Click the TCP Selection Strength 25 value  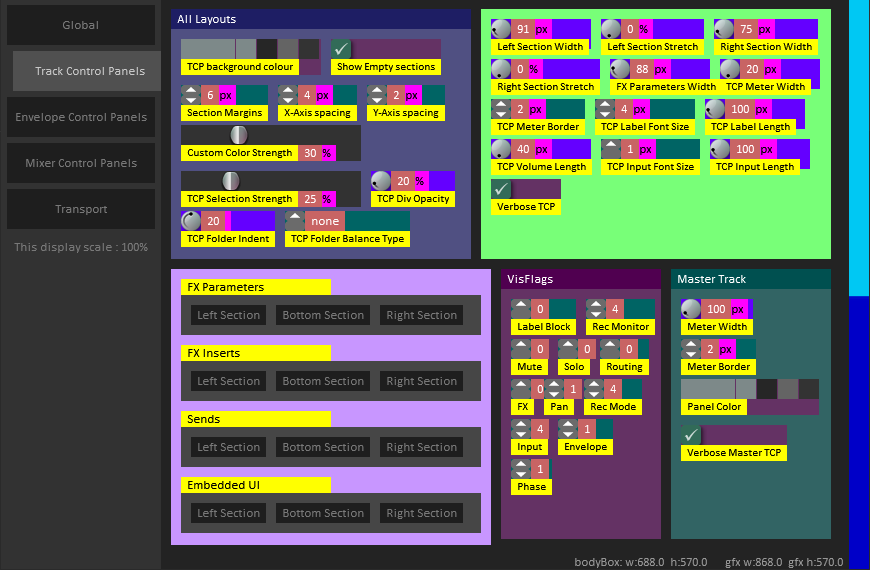[310, 199]
